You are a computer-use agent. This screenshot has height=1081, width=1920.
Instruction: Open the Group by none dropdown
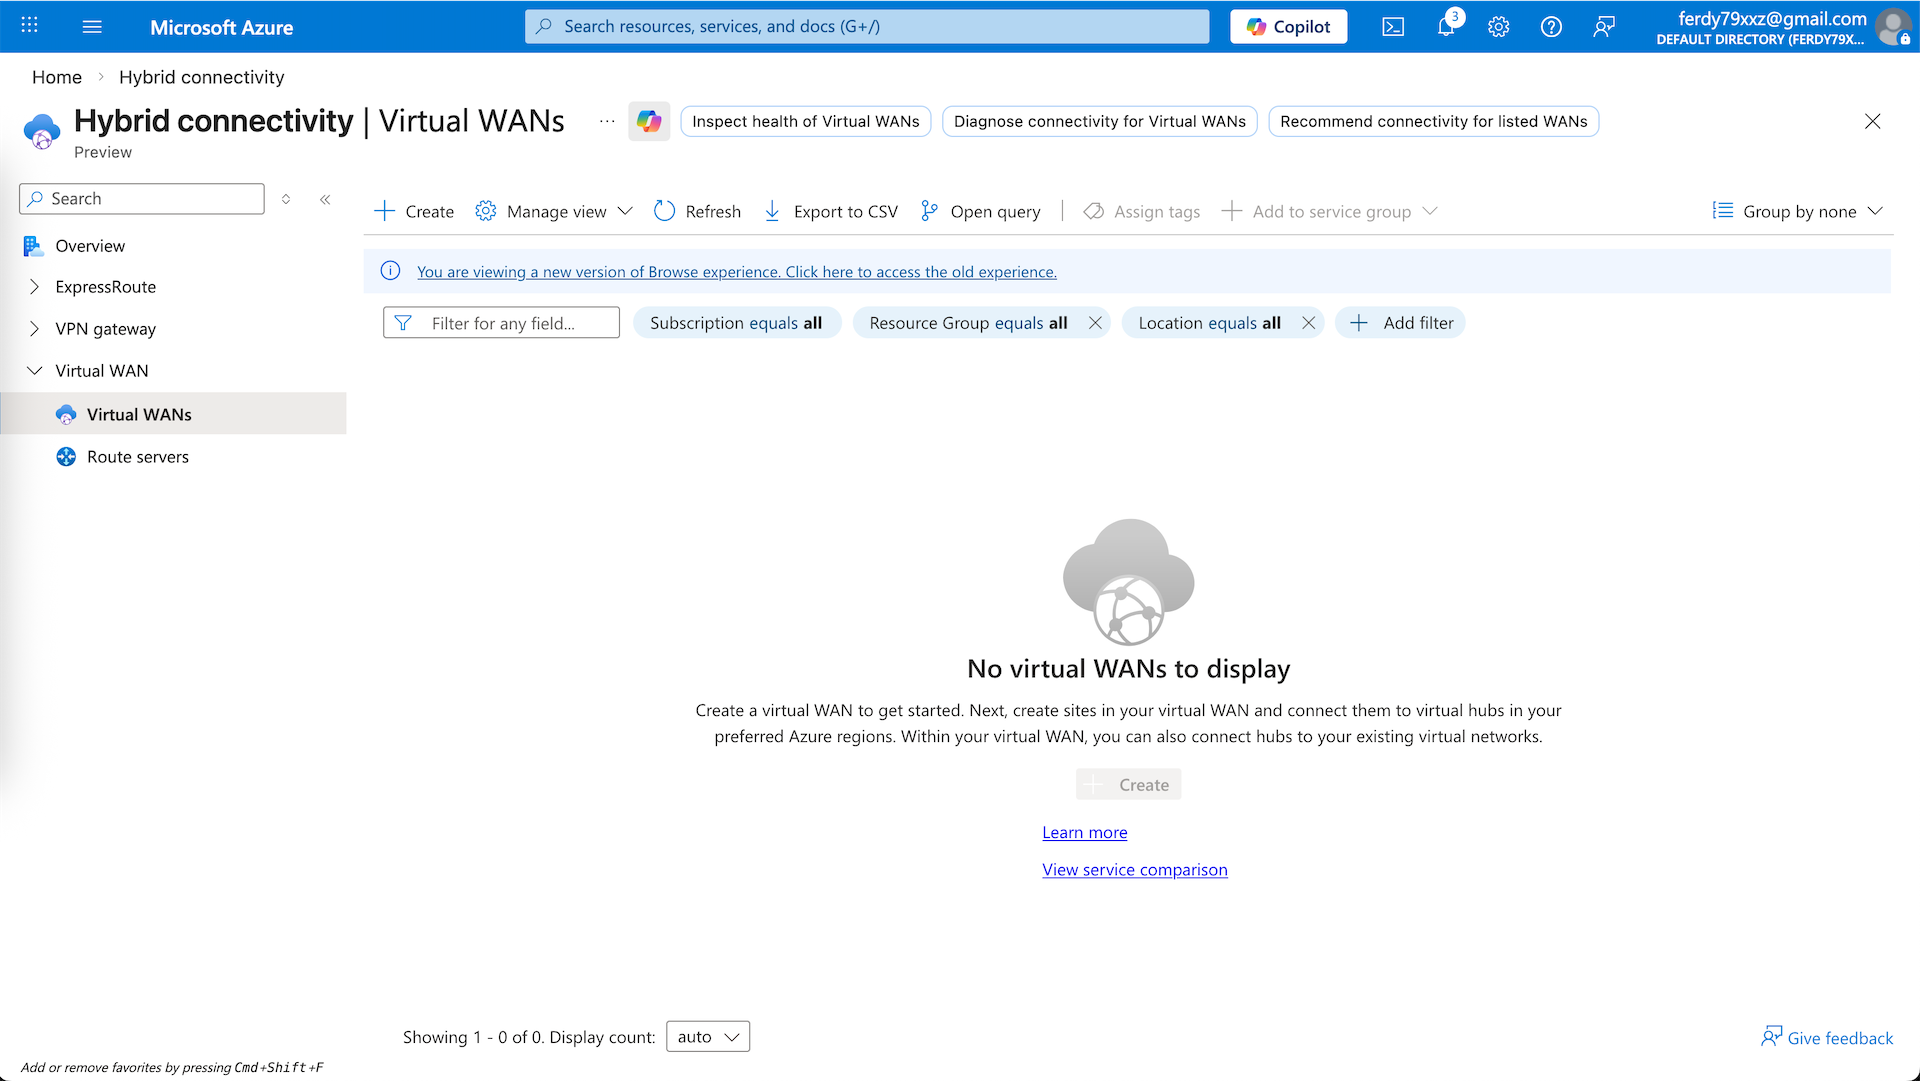1798,211
